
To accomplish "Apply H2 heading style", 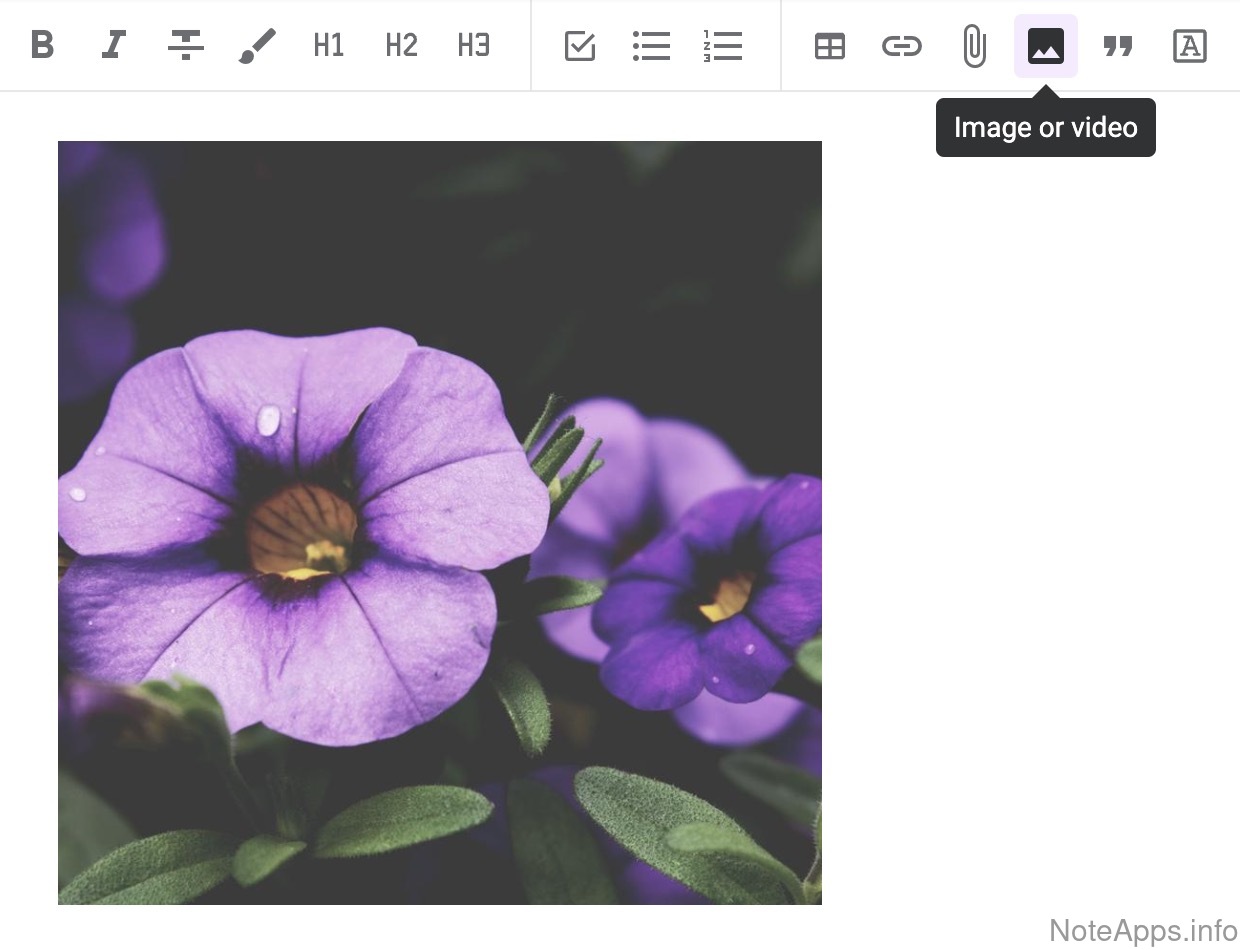I will pos(401,46).
